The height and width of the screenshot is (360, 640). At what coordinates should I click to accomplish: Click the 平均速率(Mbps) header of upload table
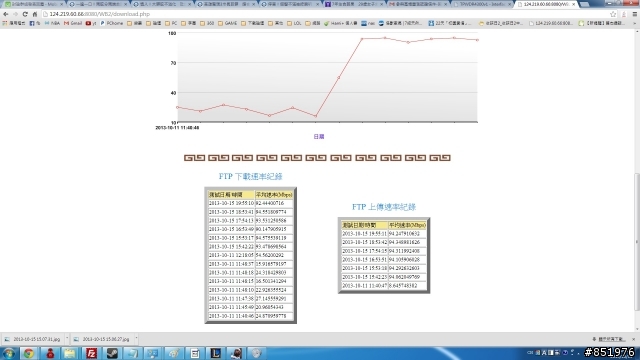tap(407, 225)
